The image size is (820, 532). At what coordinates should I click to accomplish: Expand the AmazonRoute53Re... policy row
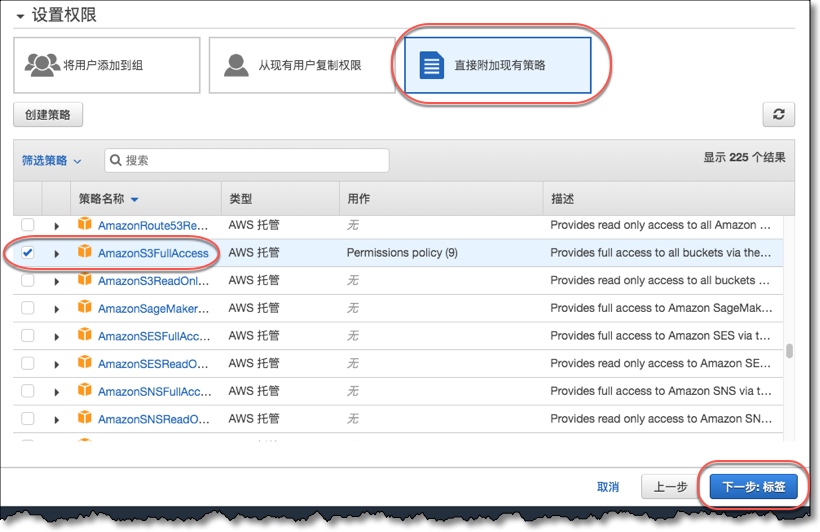56,226
